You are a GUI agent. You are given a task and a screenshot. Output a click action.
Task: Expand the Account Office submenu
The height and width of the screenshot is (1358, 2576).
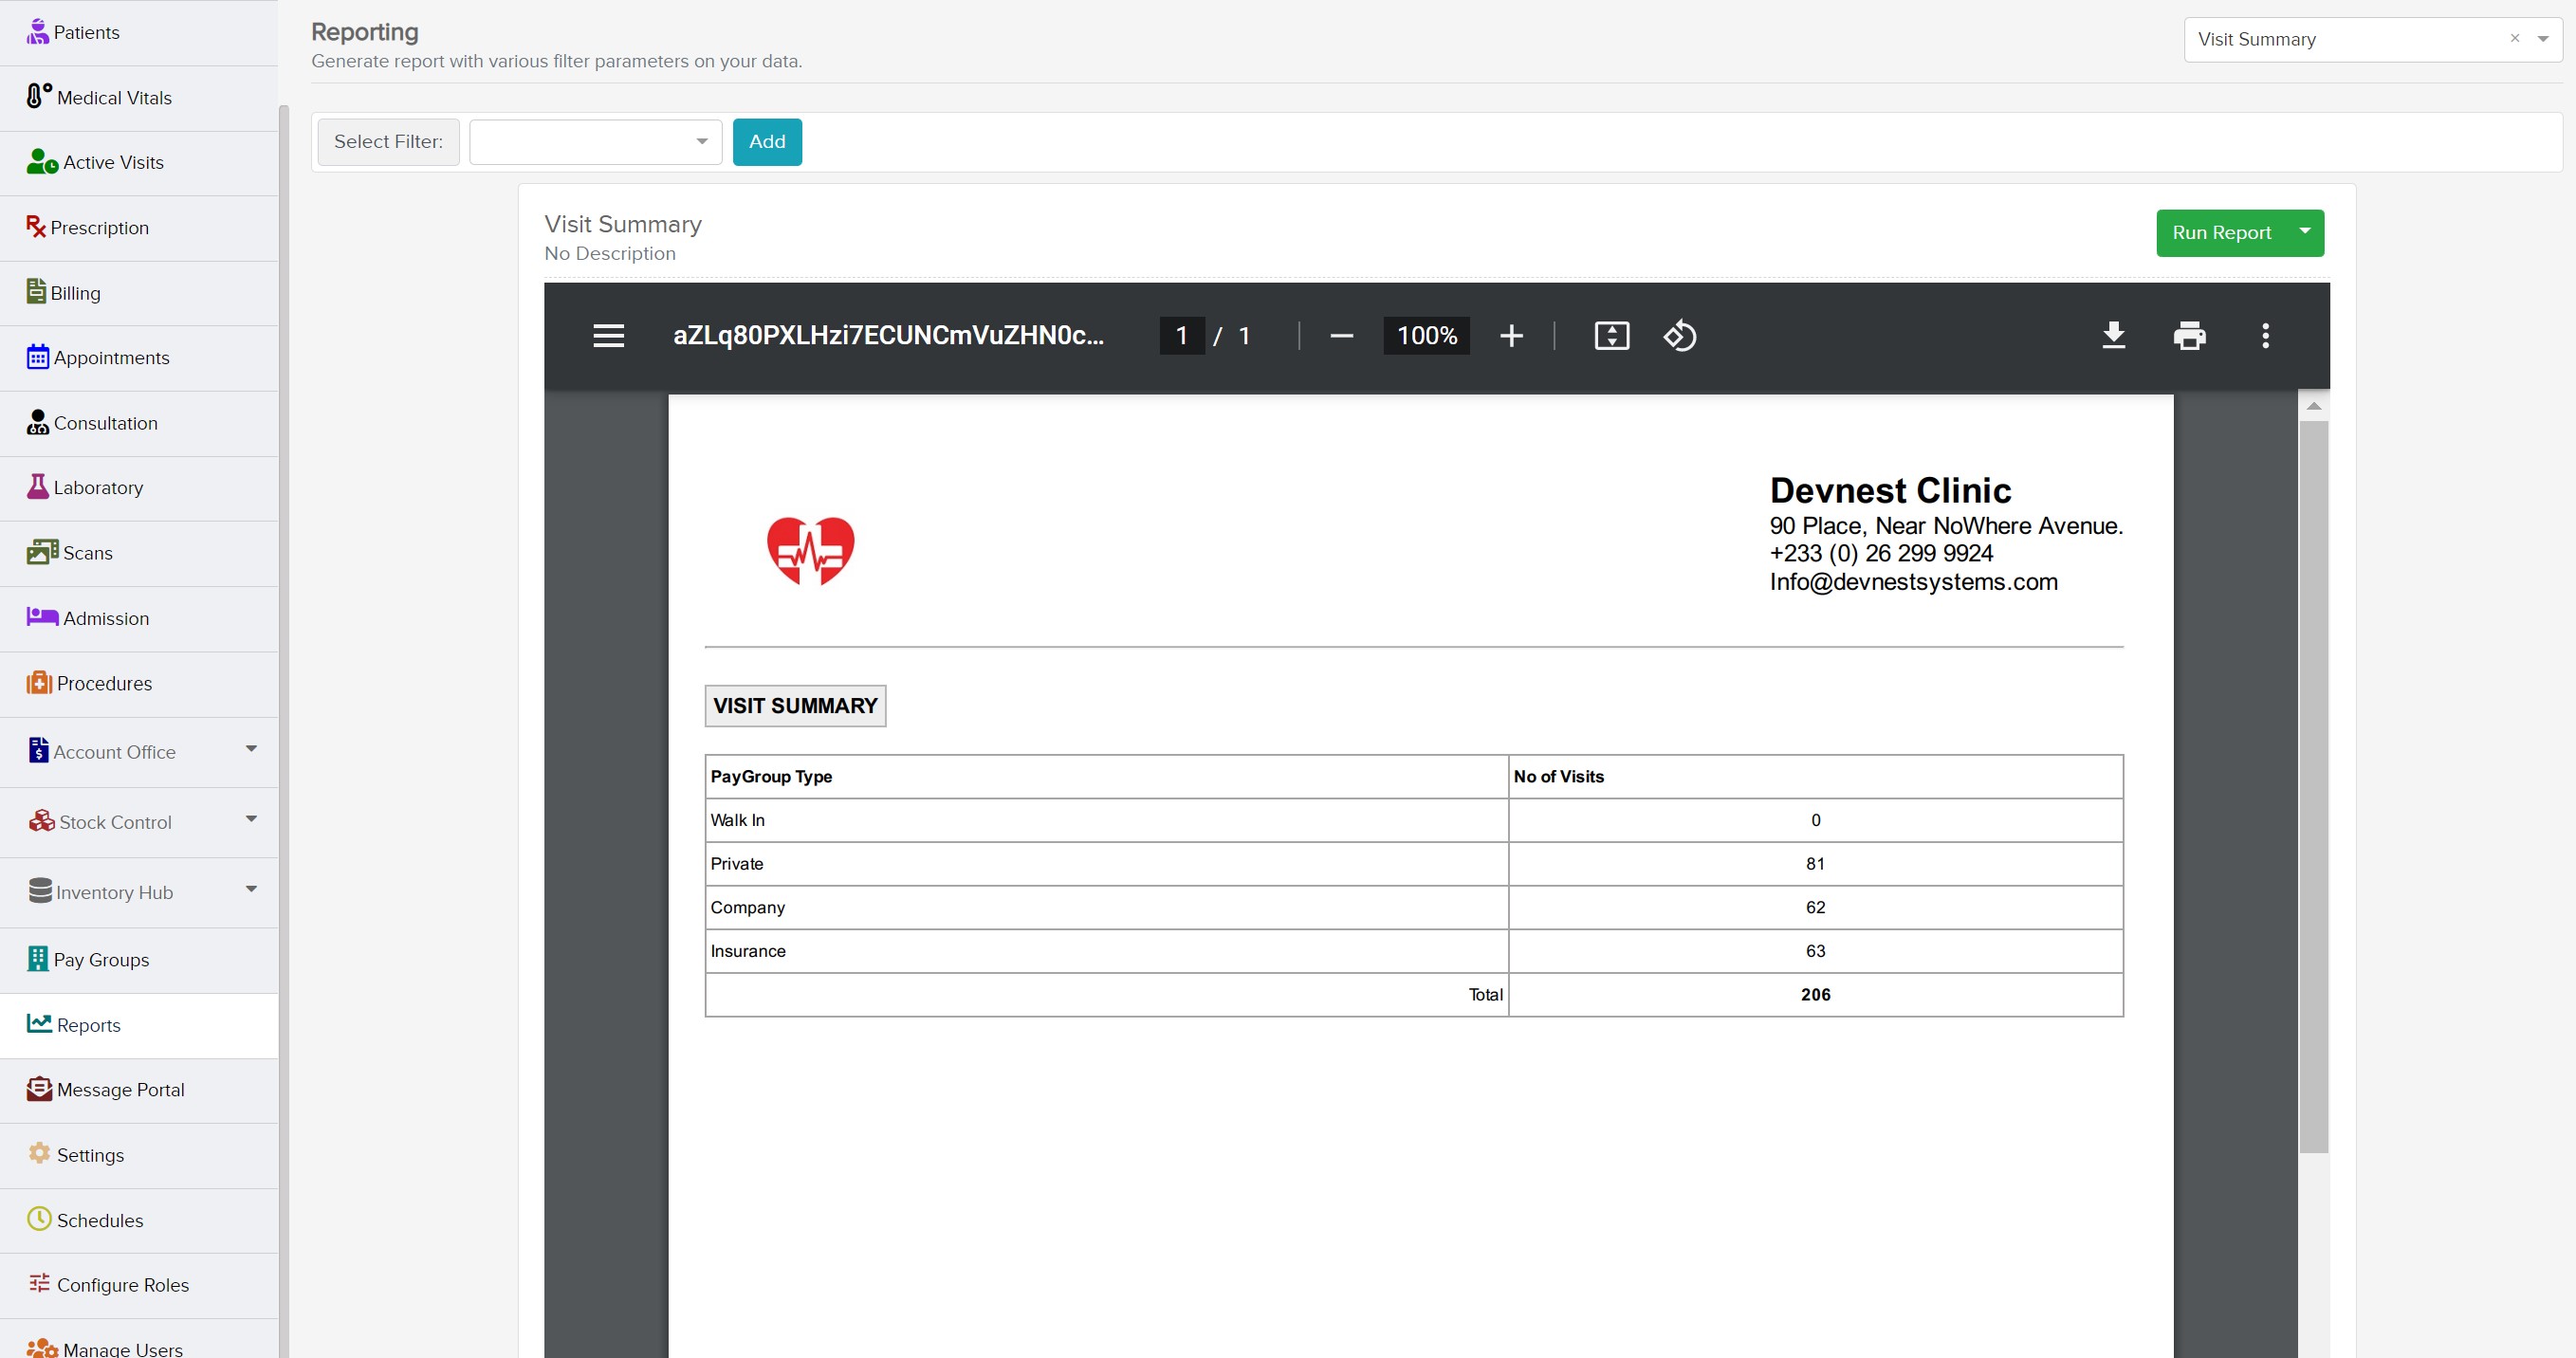click(251, 749)
